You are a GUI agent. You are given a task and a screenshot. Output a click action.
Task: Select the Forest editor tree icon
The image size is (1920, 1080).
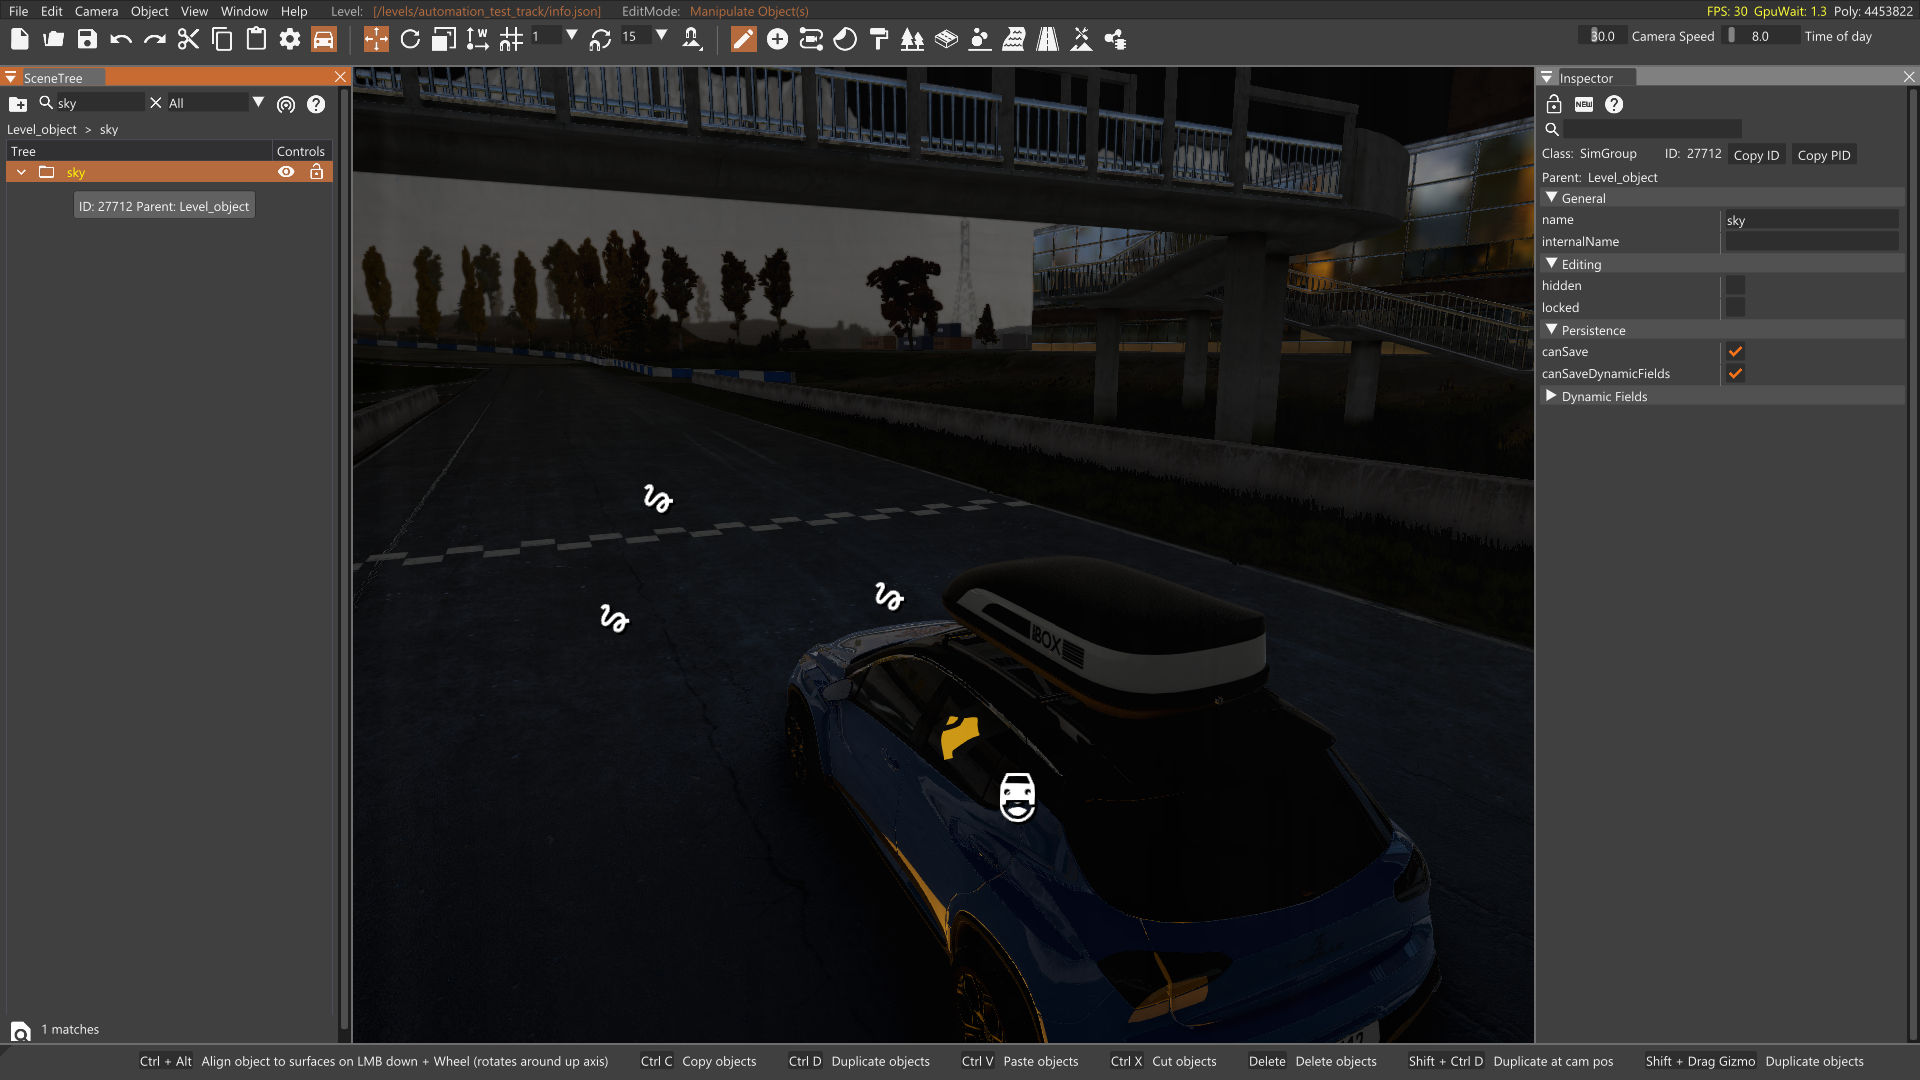coord(912,39)
